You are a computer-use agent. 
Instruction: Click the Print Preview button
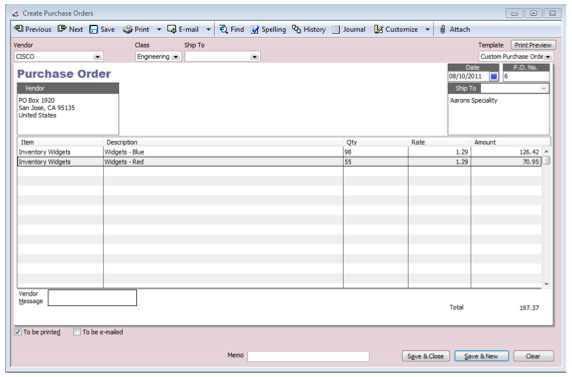click(x=533, y=45)
